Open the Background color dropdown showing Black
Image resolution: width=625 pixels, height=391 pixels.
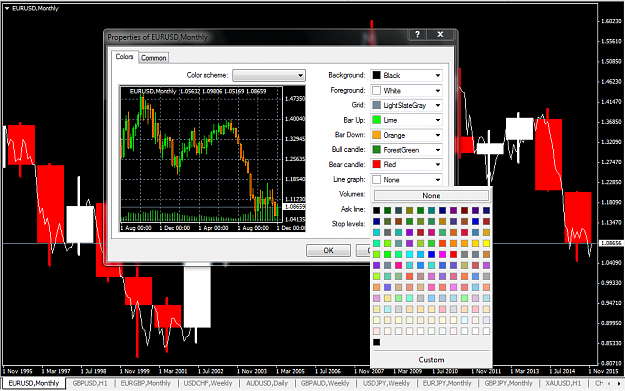(x=407, y=75)
